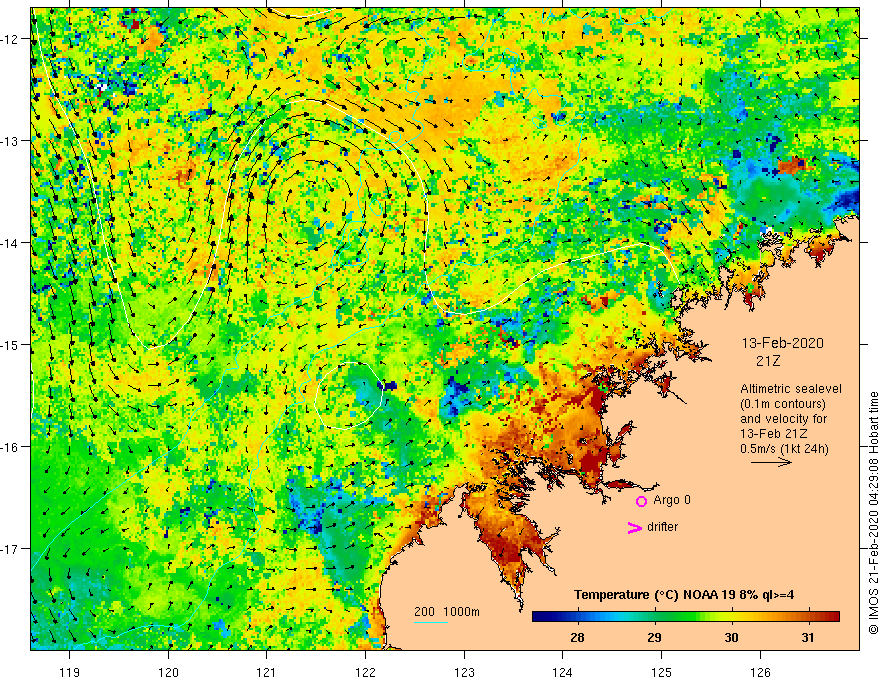Click the colorbar value 29
Image resolution: width=880 pixels, height=680 pixels.
(x=654, y=637)
